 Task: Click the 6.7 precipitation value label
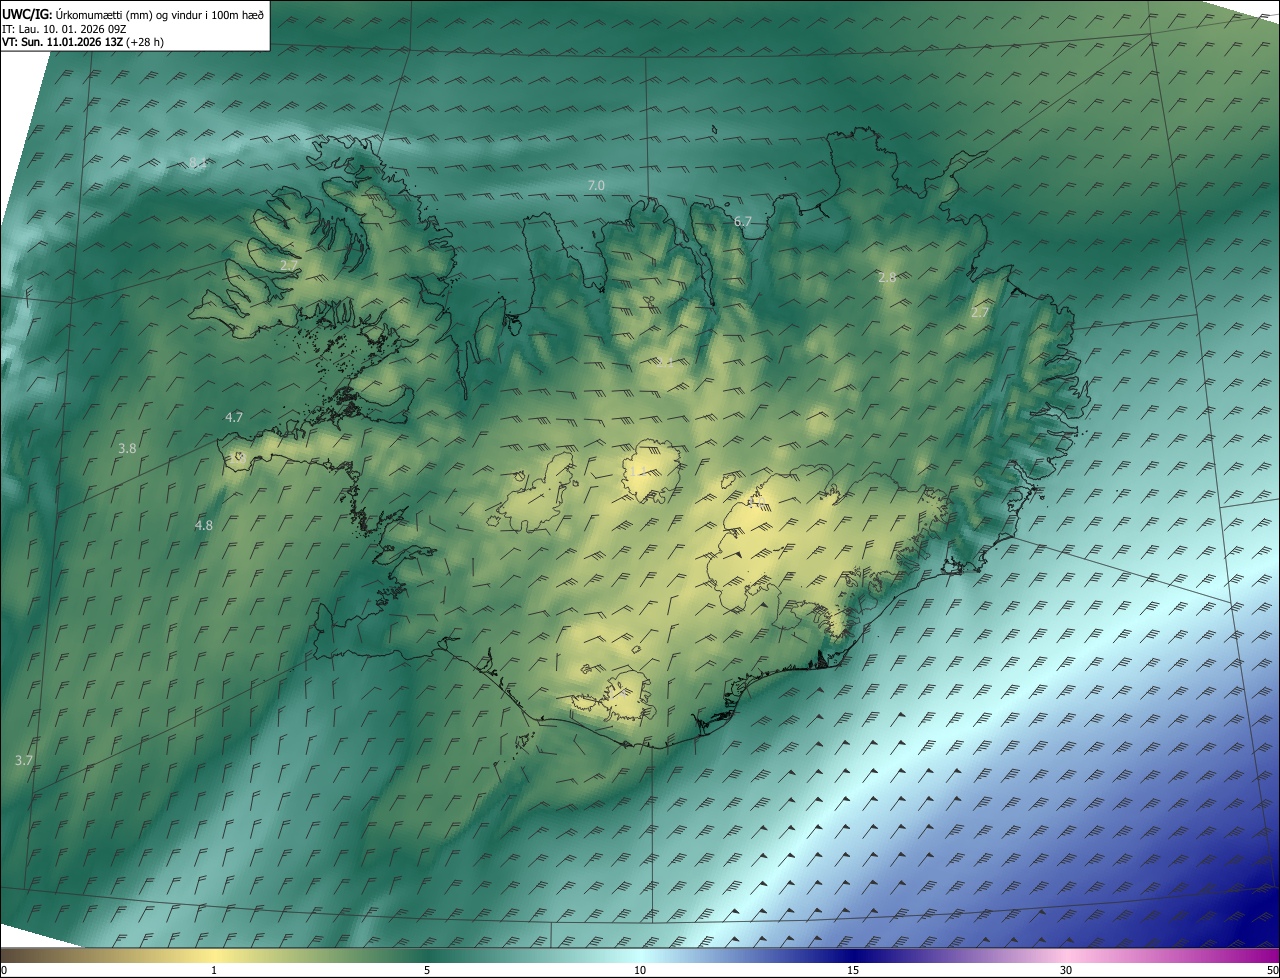pyautogui.click(x=742, y=222)
